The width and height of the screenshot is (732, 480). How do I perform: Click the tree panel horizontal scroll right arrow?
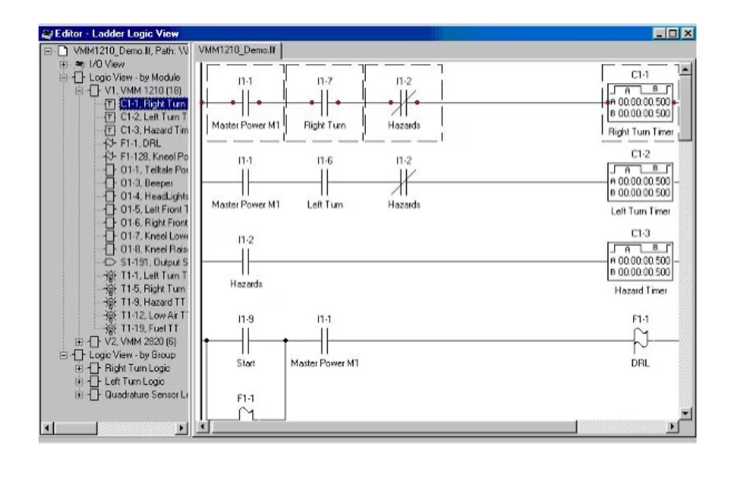click(181, 428)
